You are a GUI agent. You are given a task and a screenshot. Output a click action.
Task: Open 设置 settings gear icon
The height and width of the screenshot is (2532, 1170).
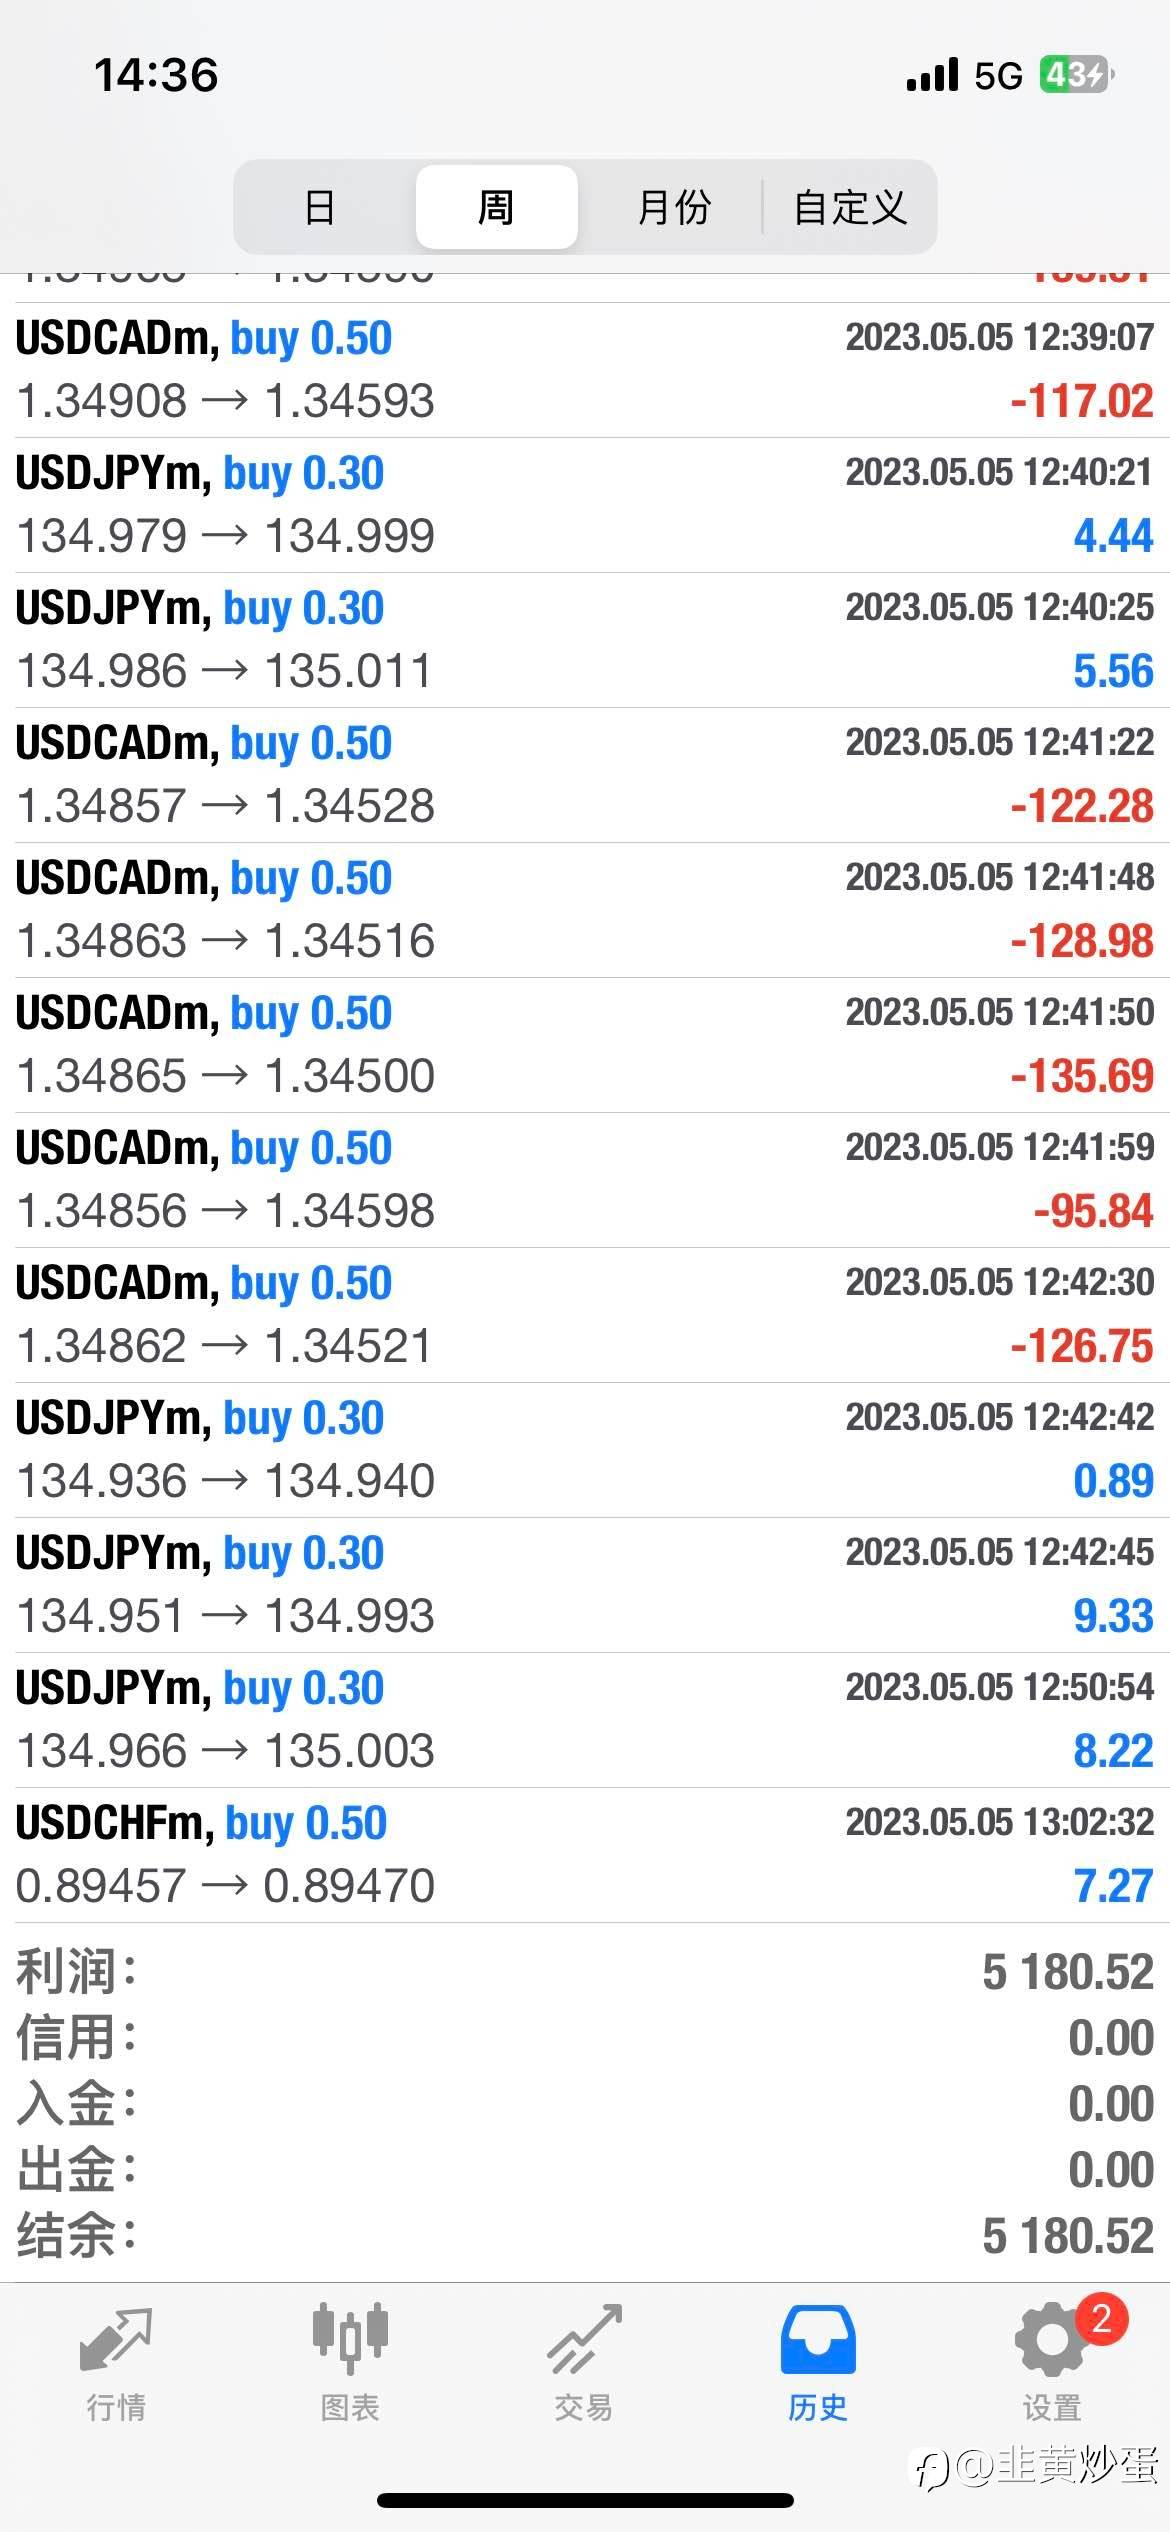pyautogui.click(x=1050, y=2342)
